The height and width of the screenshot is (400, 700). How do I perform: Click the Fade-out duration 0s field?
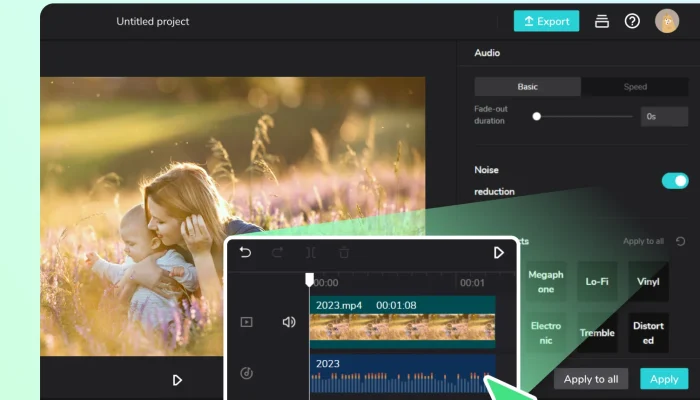pyautogui.click(x=664, y=117)
